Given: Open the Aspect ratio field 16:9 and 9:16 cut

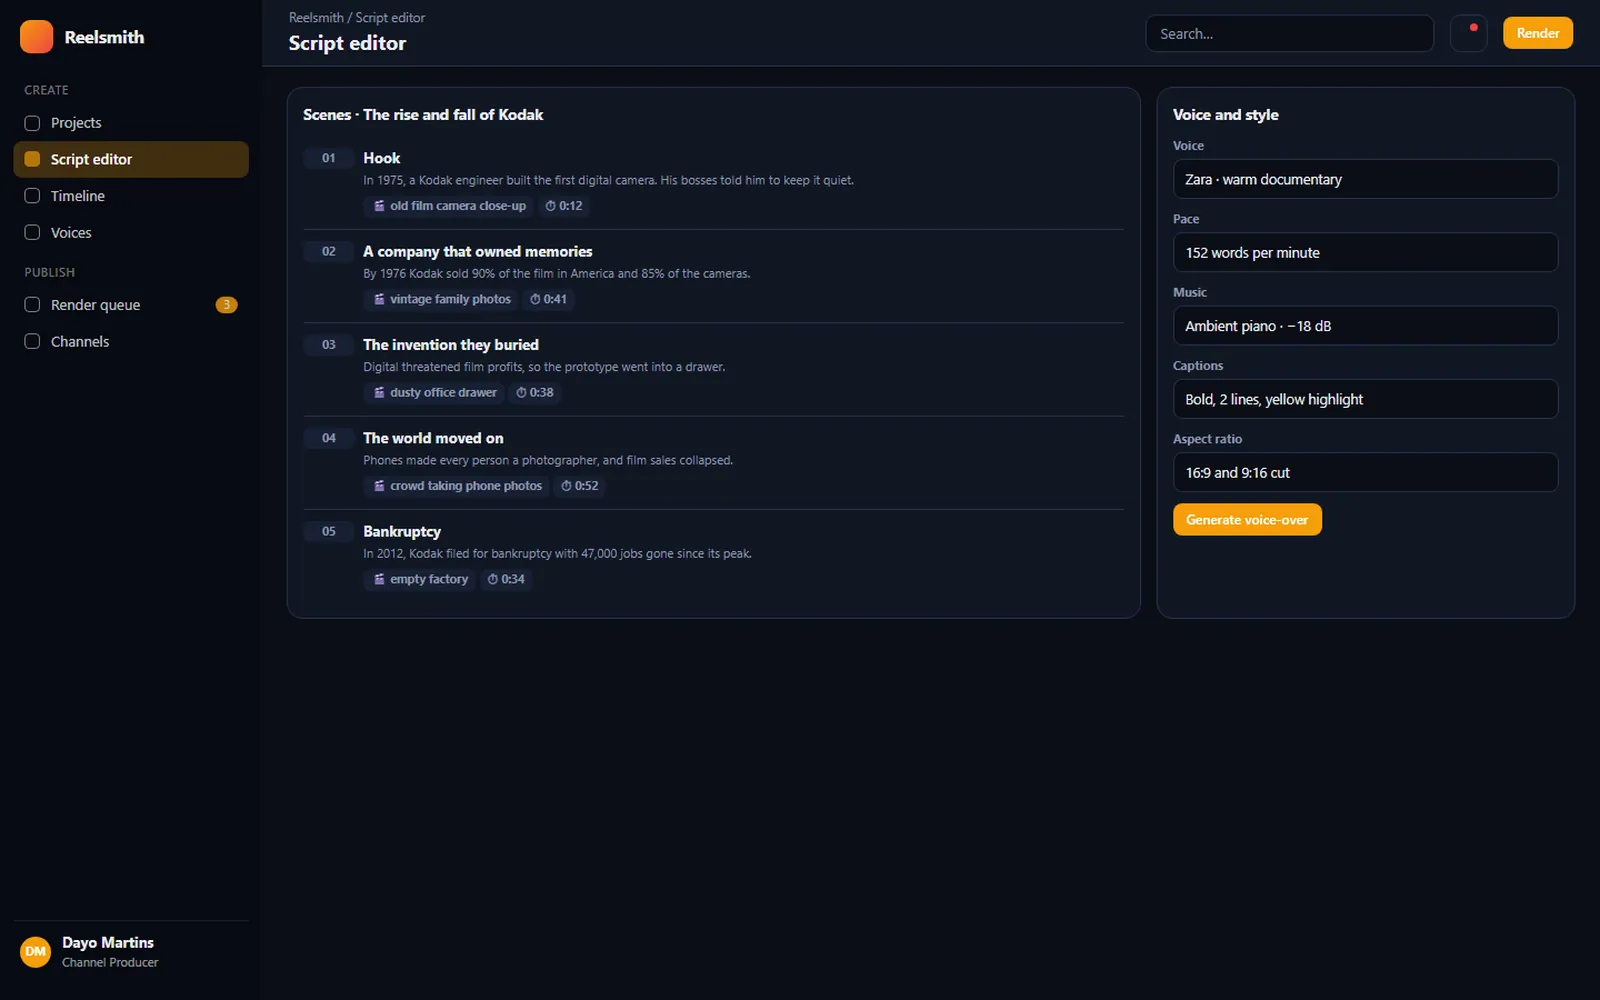Looking at the screenshot, I should click(1365, 472).
